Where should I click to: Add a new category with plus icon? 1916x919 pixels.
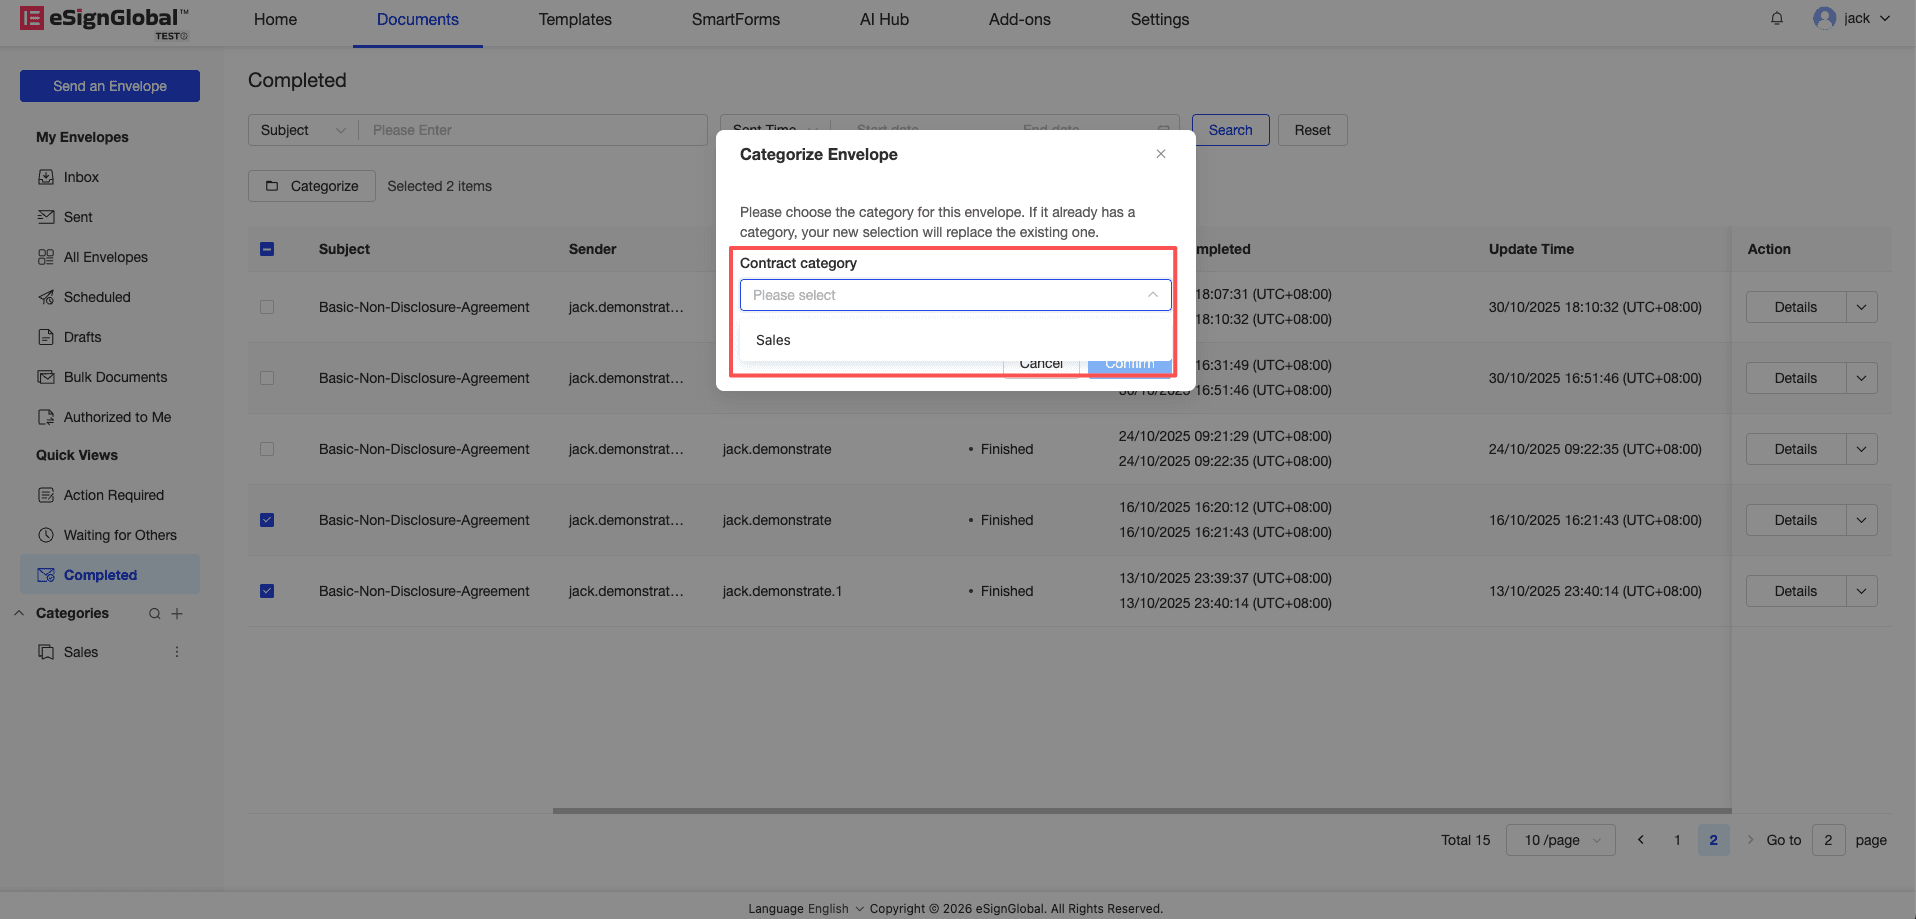point(177,614)
